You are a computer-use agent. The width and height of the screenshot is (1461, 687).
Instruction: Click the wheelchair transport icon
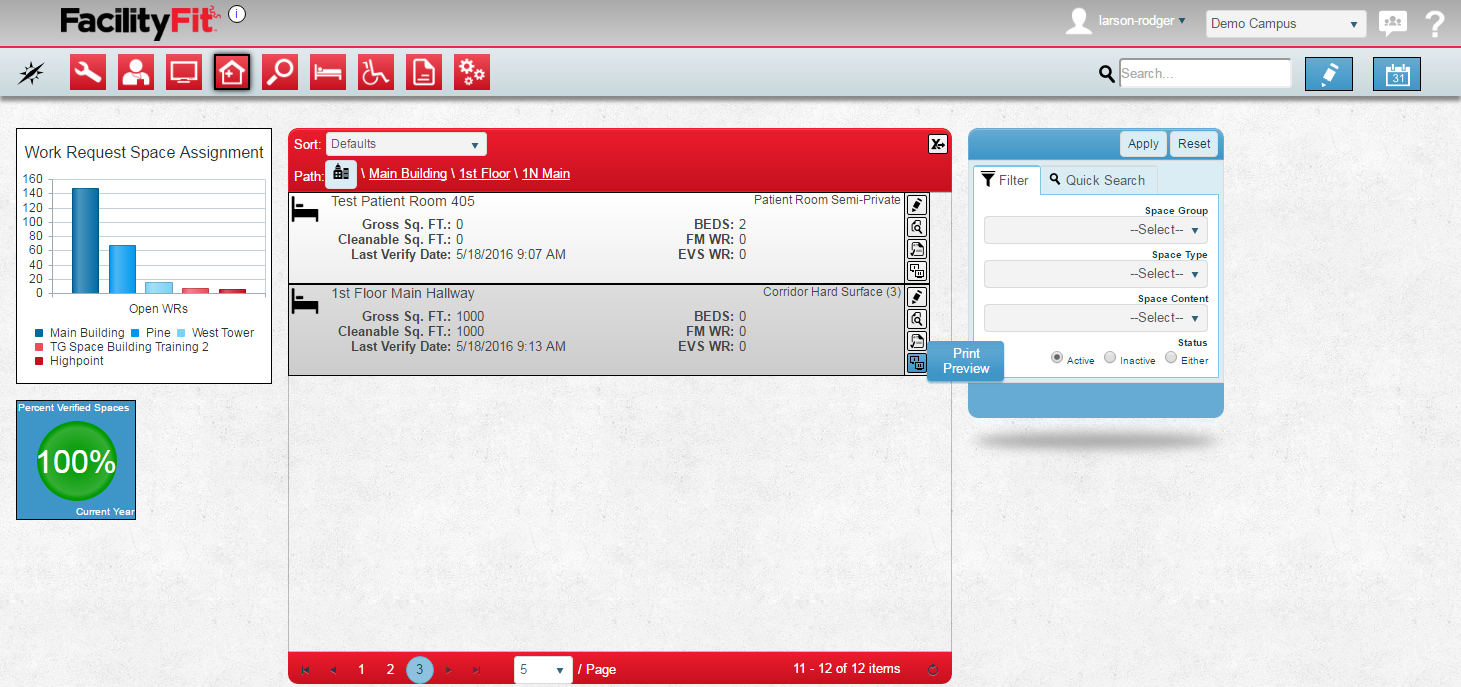pyautogui.click(x=376, y=72)
